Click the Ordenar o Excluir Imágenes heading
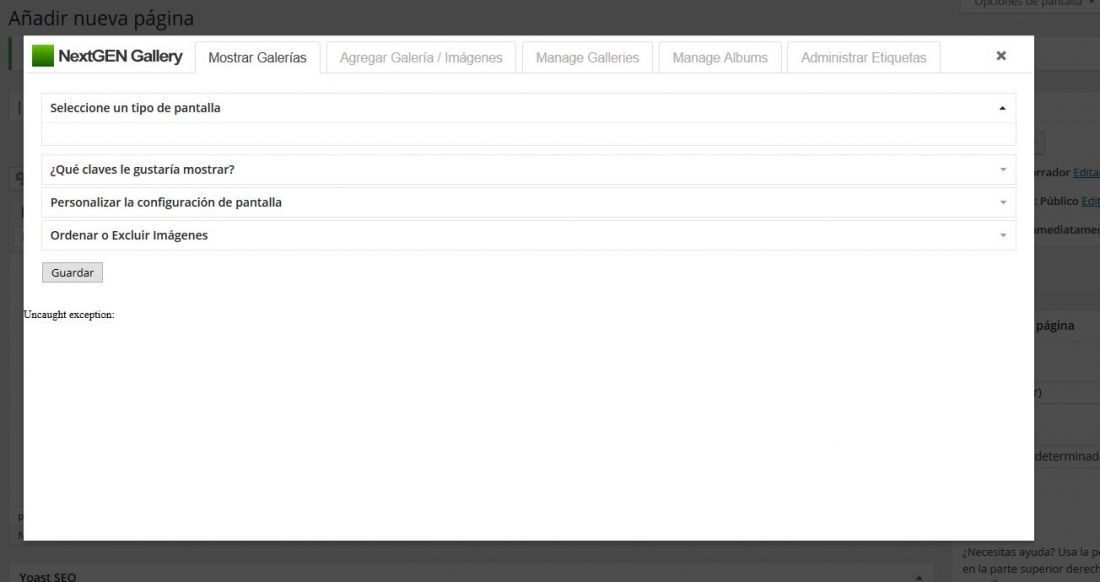 pyautogui.click(x=129, y=236)
